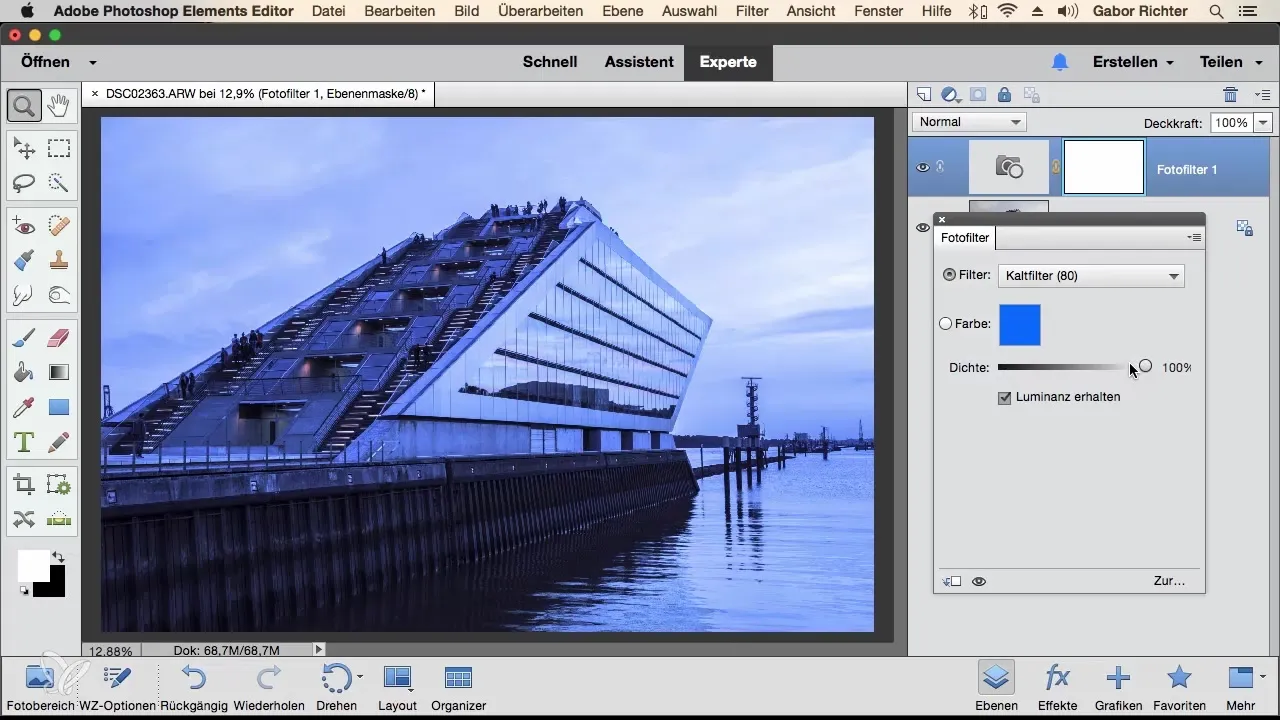Select the Paint Bucket tool
Viewport: 1280px width, 720px height.
pyautogui.click(x=24, y=373)
